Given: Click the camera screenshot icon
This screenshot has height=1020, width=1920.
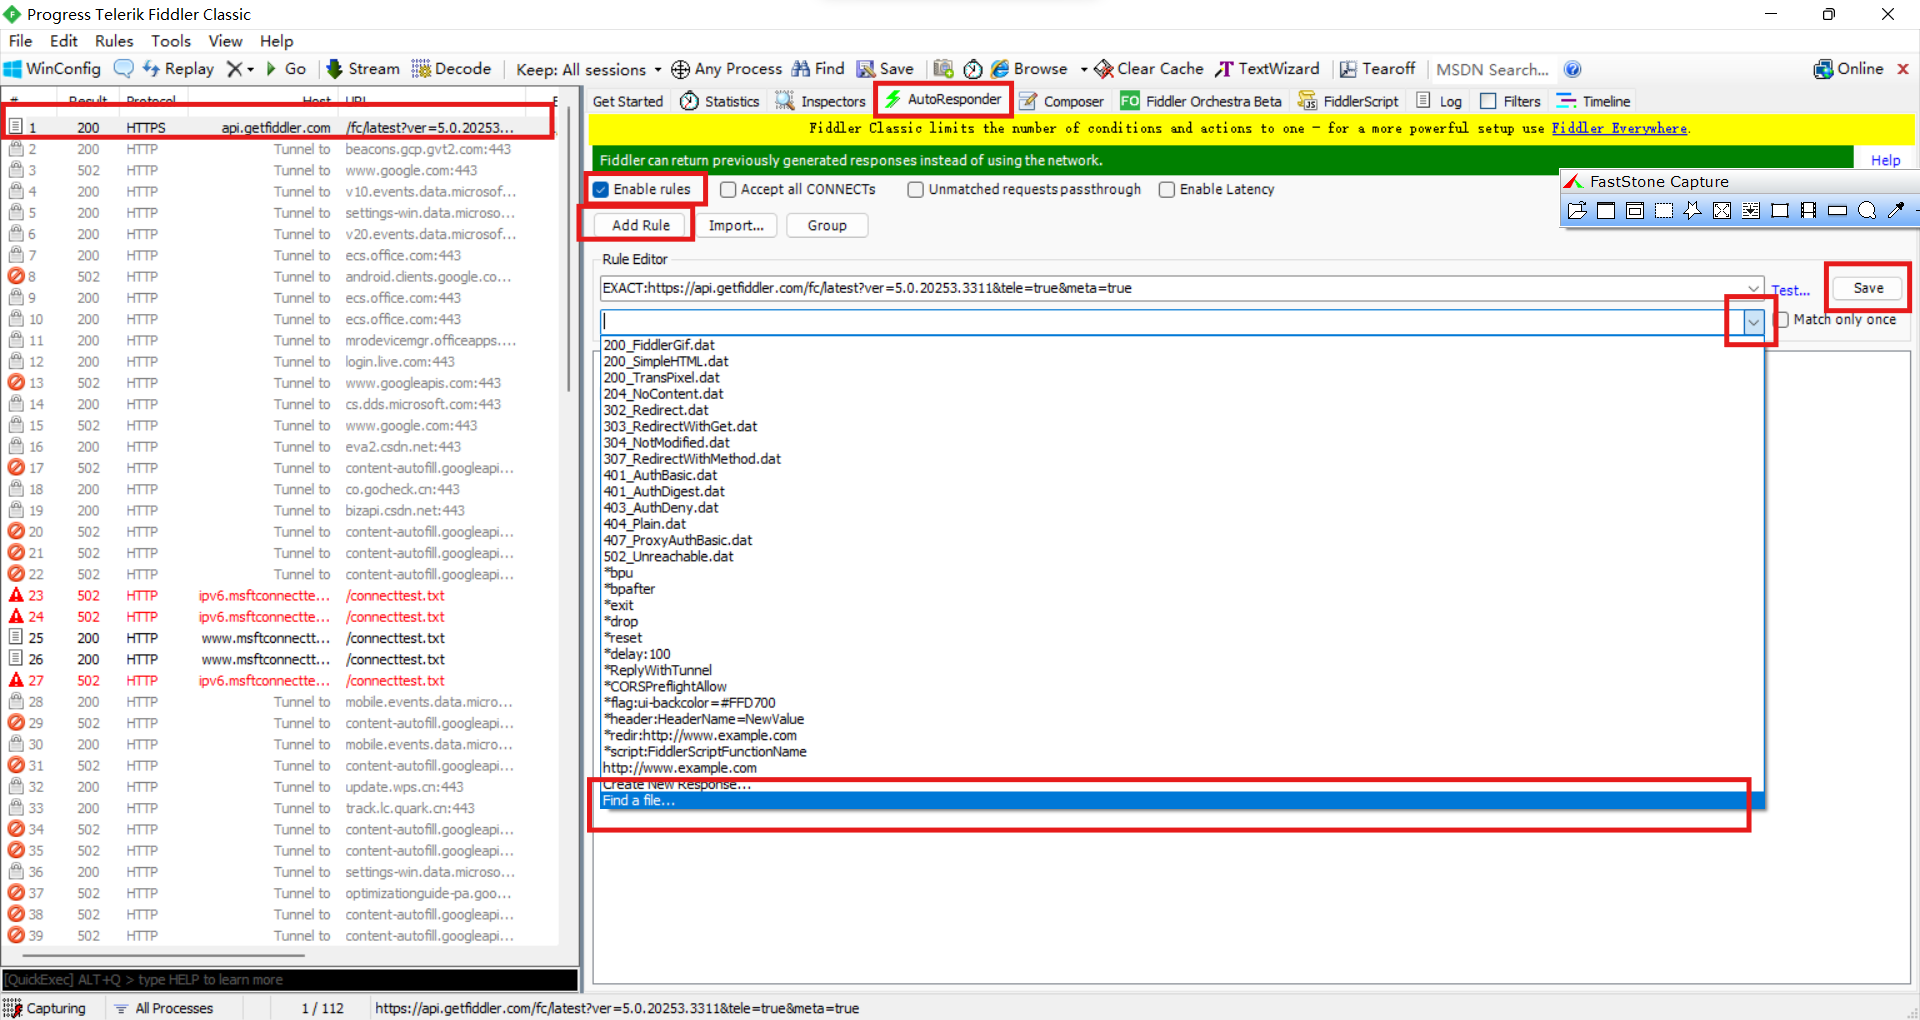Looking at the screenshot, I should point(943,69).
